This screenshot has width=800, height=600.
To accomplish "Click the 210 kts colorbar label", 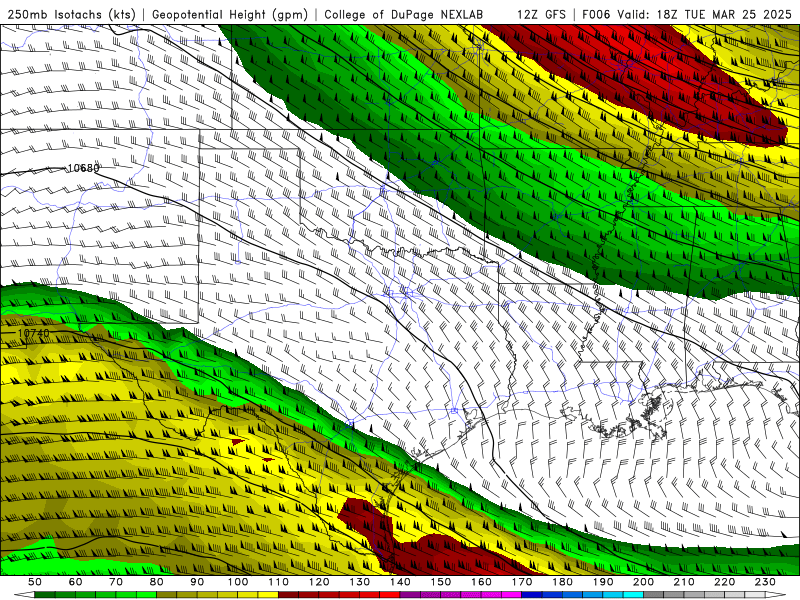I will [684, 582].
